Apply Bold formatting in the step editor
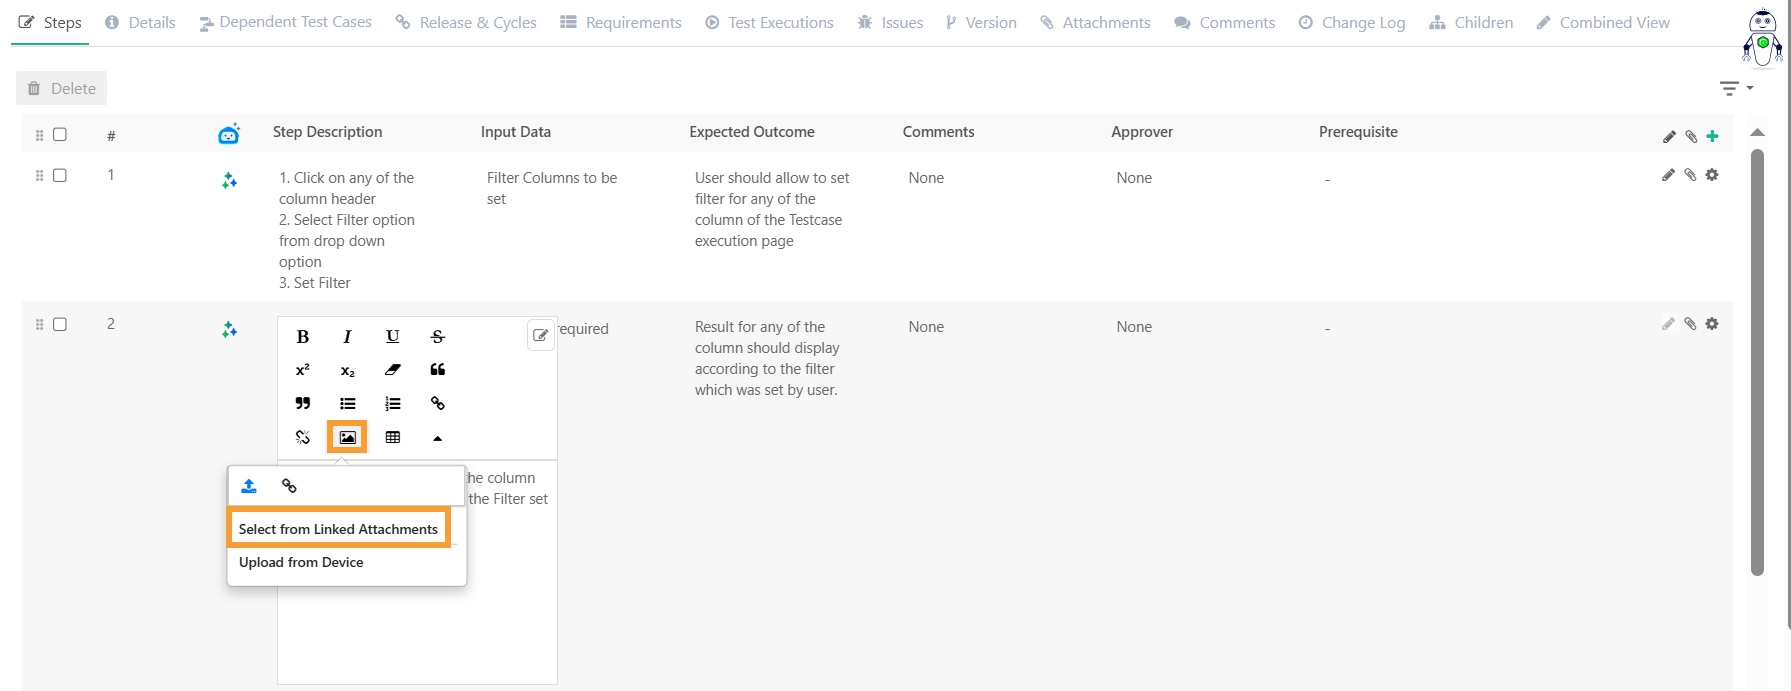Screen dimensions: 1791x691 303,337
